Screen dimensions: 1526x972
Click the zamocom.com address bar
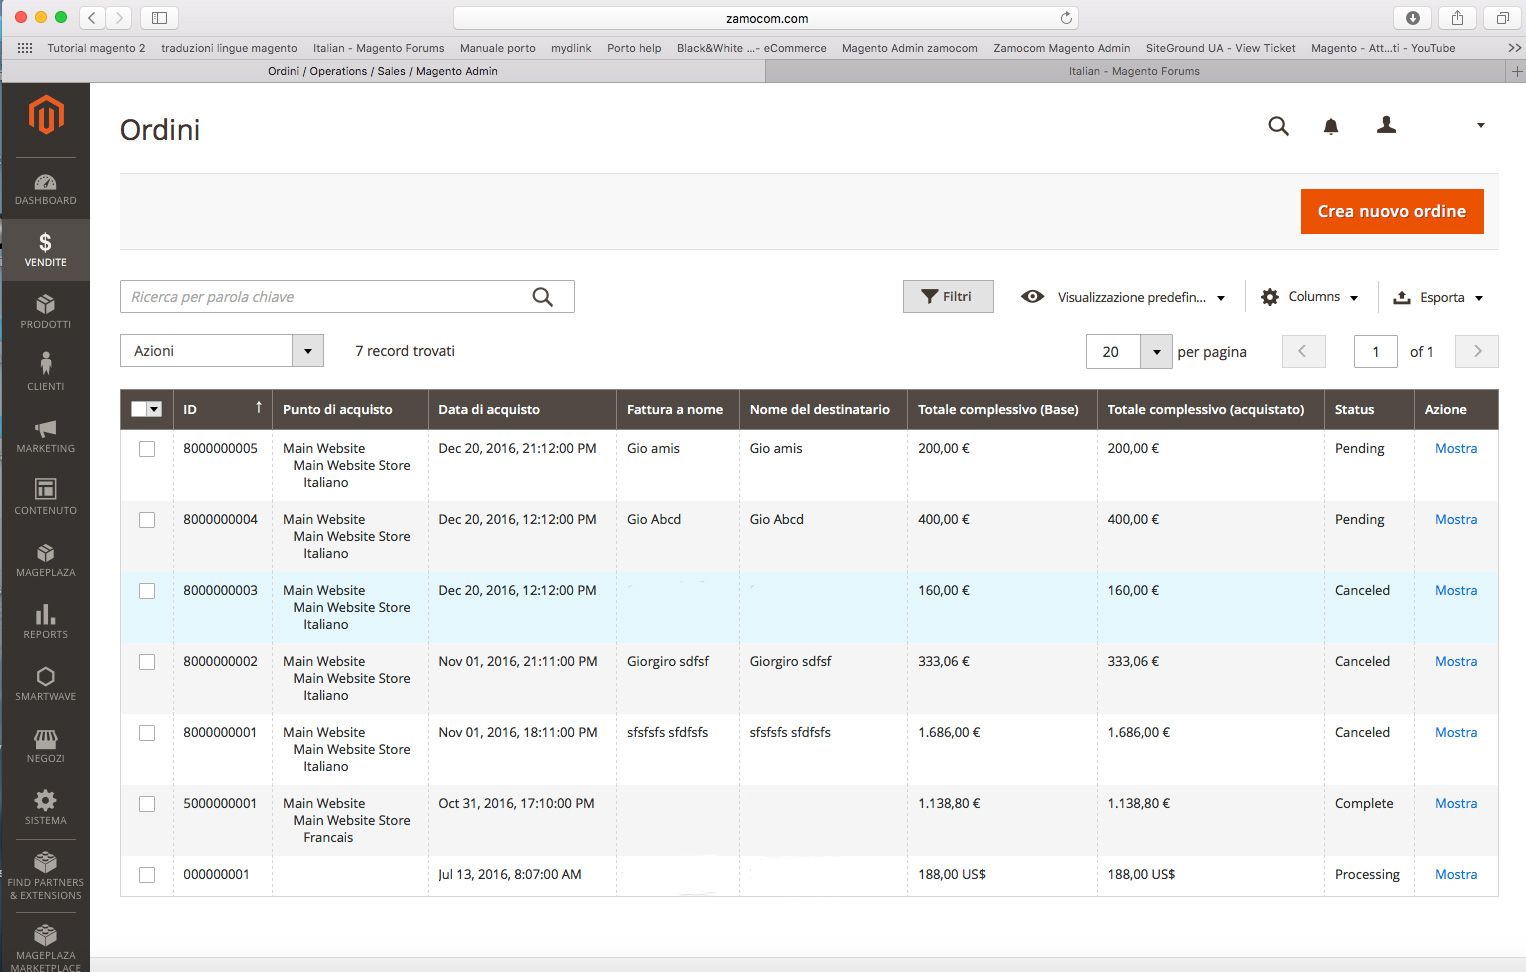(x=766, y=18)
